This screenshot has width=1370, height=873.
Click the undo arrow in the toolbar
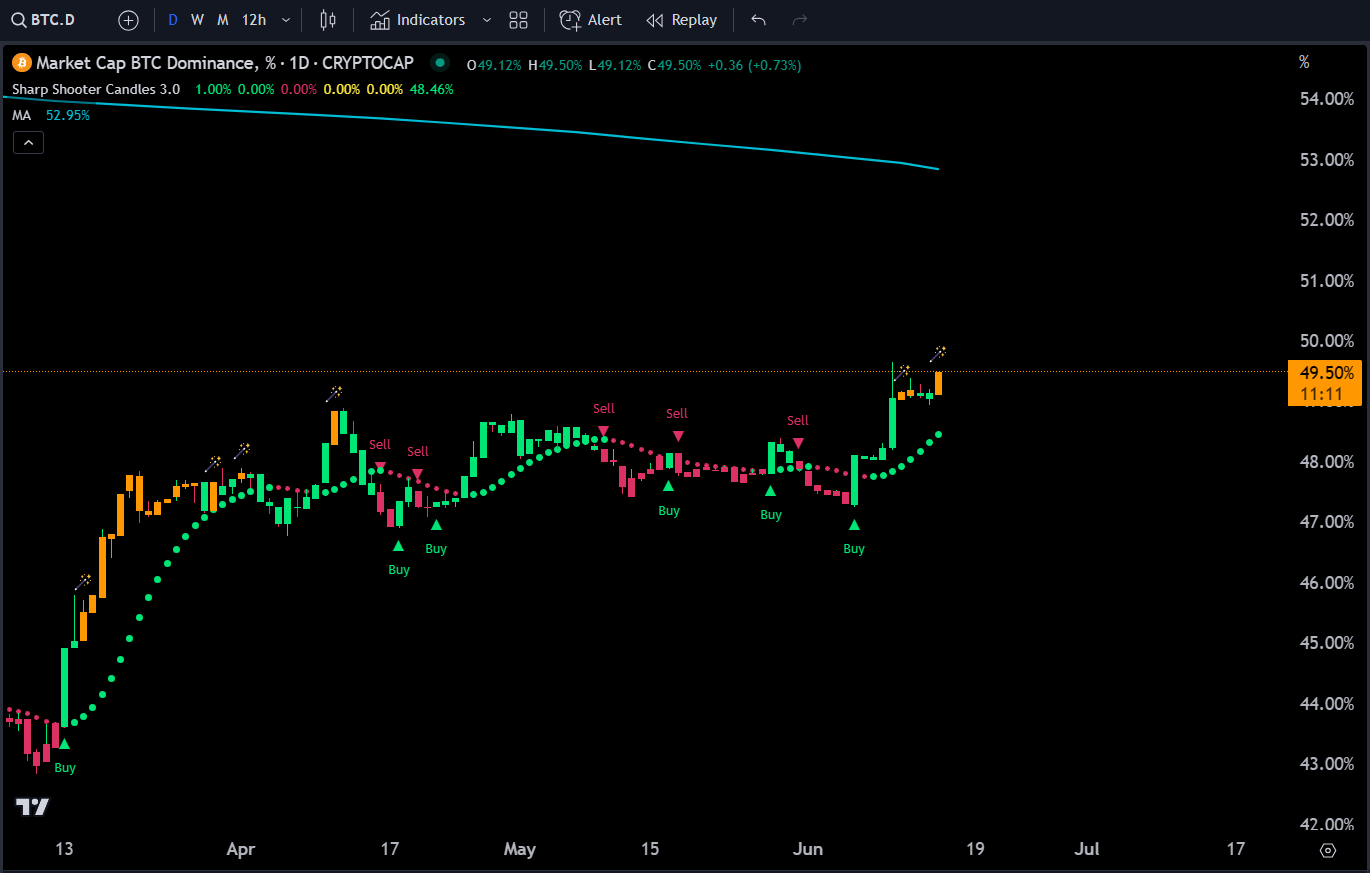click(757, 19)
